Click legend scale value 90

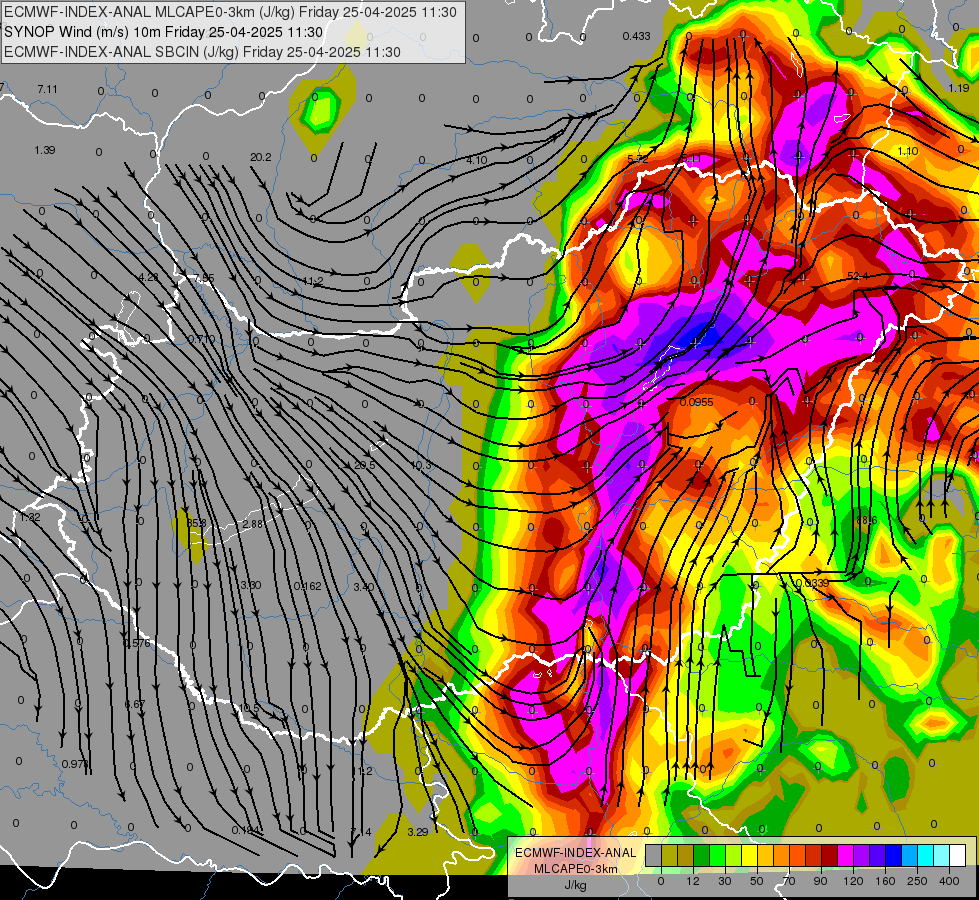click(820, 881)
